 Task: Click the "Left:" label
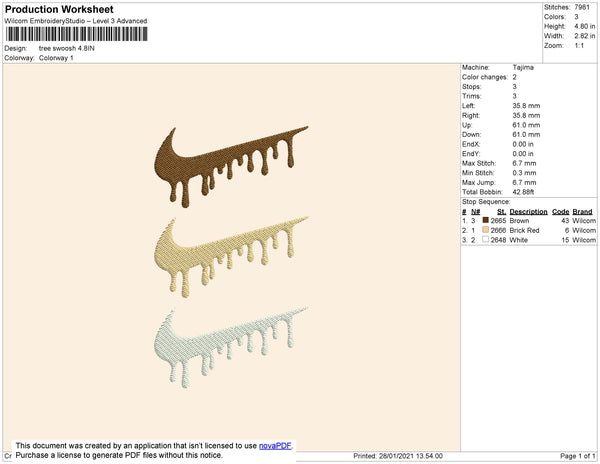468,106
